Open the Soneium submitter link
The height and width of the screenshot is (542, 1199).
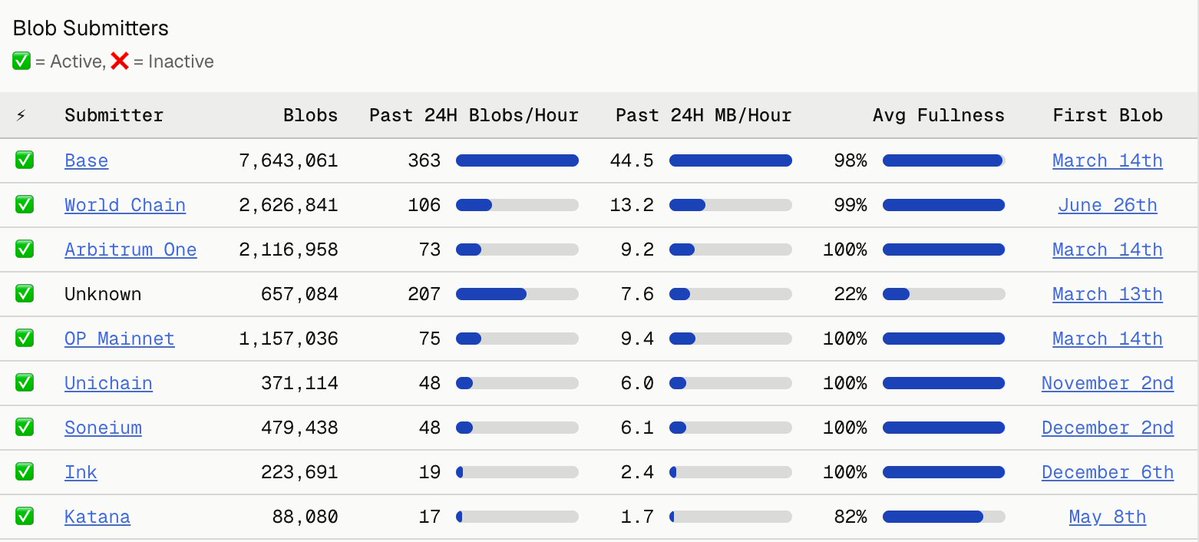[x=103, y=427]
